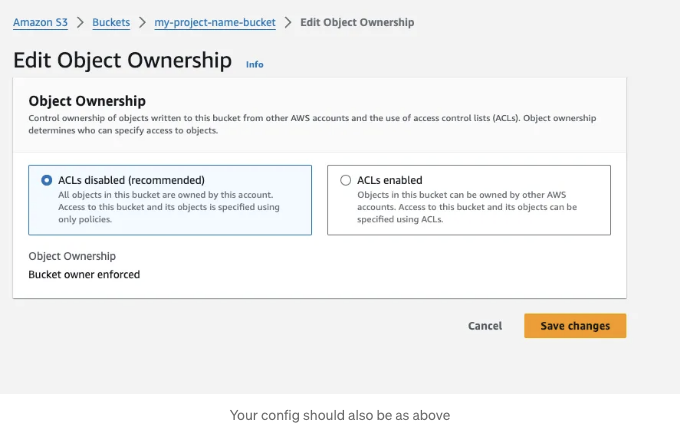Click the Bucket owner enforced value text

coord(84,274)
